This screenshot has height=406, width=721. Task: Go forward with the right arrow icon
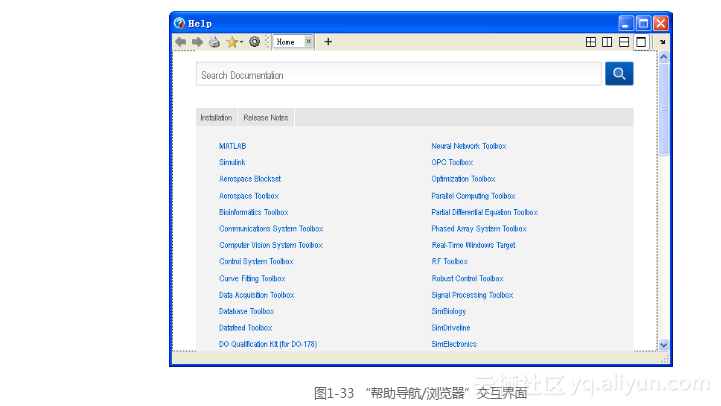pyautogui.click(x=197, y=42)
